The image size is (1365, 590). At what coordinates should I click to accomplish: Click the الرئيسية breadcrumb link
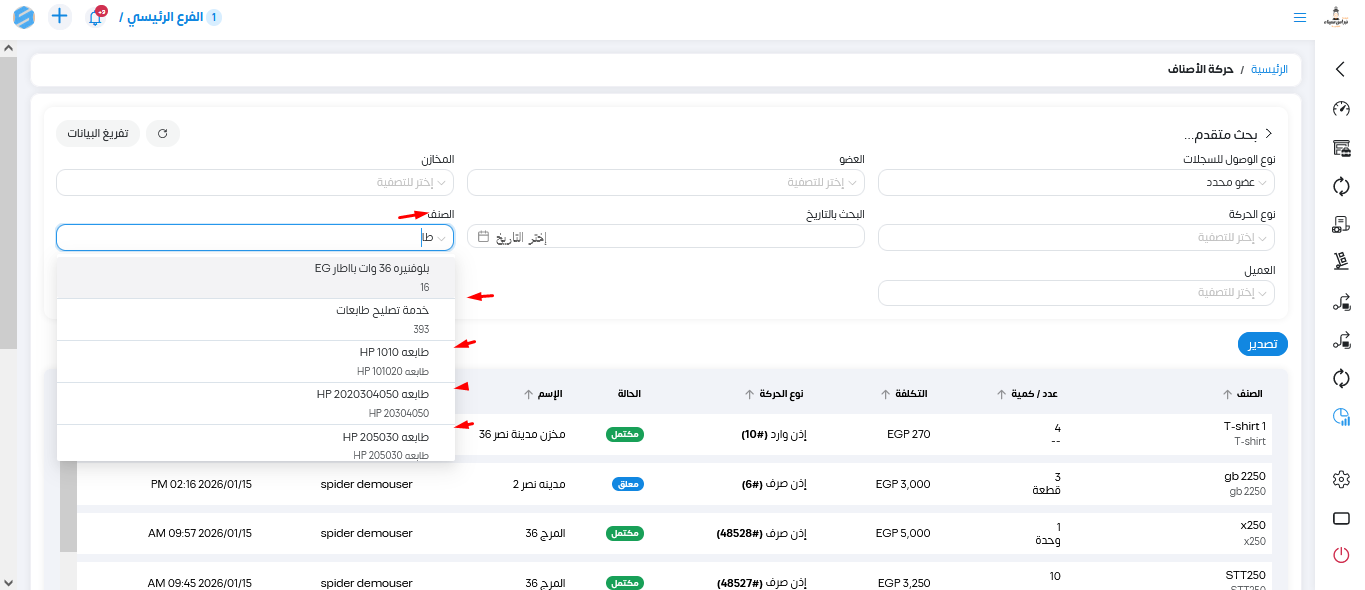[1270, 70]
